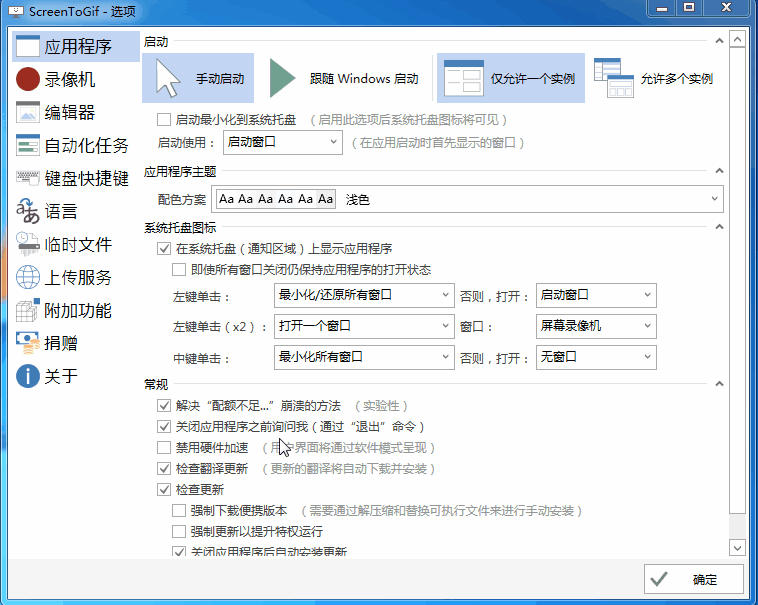Click the single instance window icon

464,78
